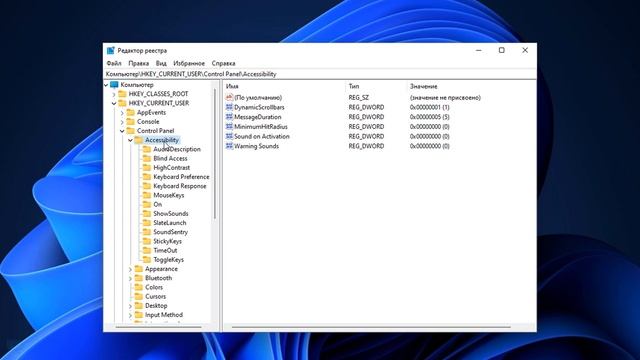Click the DWORD icon of Sound on Activation
This screenshot has width=640, height=360.
229,136
